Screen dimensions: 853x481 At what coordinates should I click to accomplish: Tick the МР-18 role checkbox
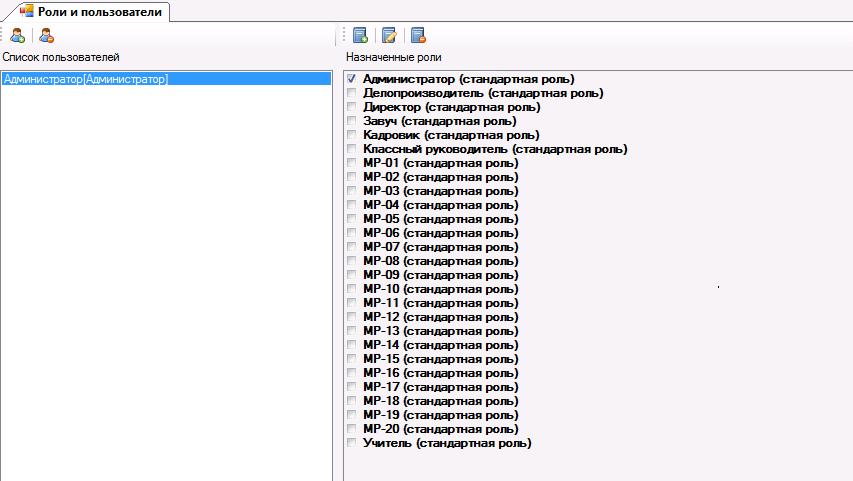click(351, 401)
